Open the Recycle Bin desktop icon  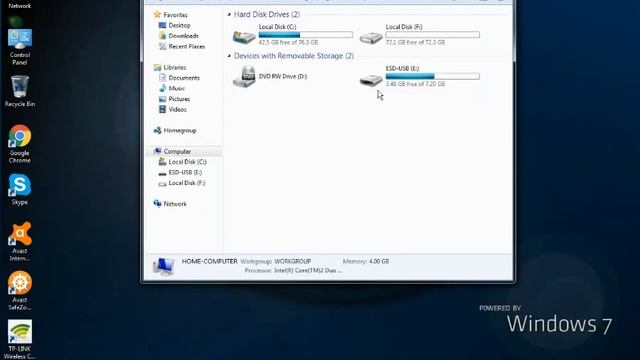pyautogui.click(x=20, y=91)
